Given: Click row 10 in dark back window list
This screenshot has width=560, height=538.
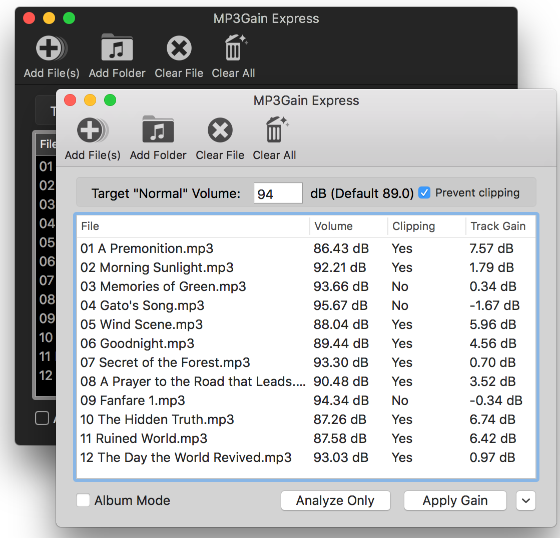Looking at the screenshot, I should (x=46, y=337).
